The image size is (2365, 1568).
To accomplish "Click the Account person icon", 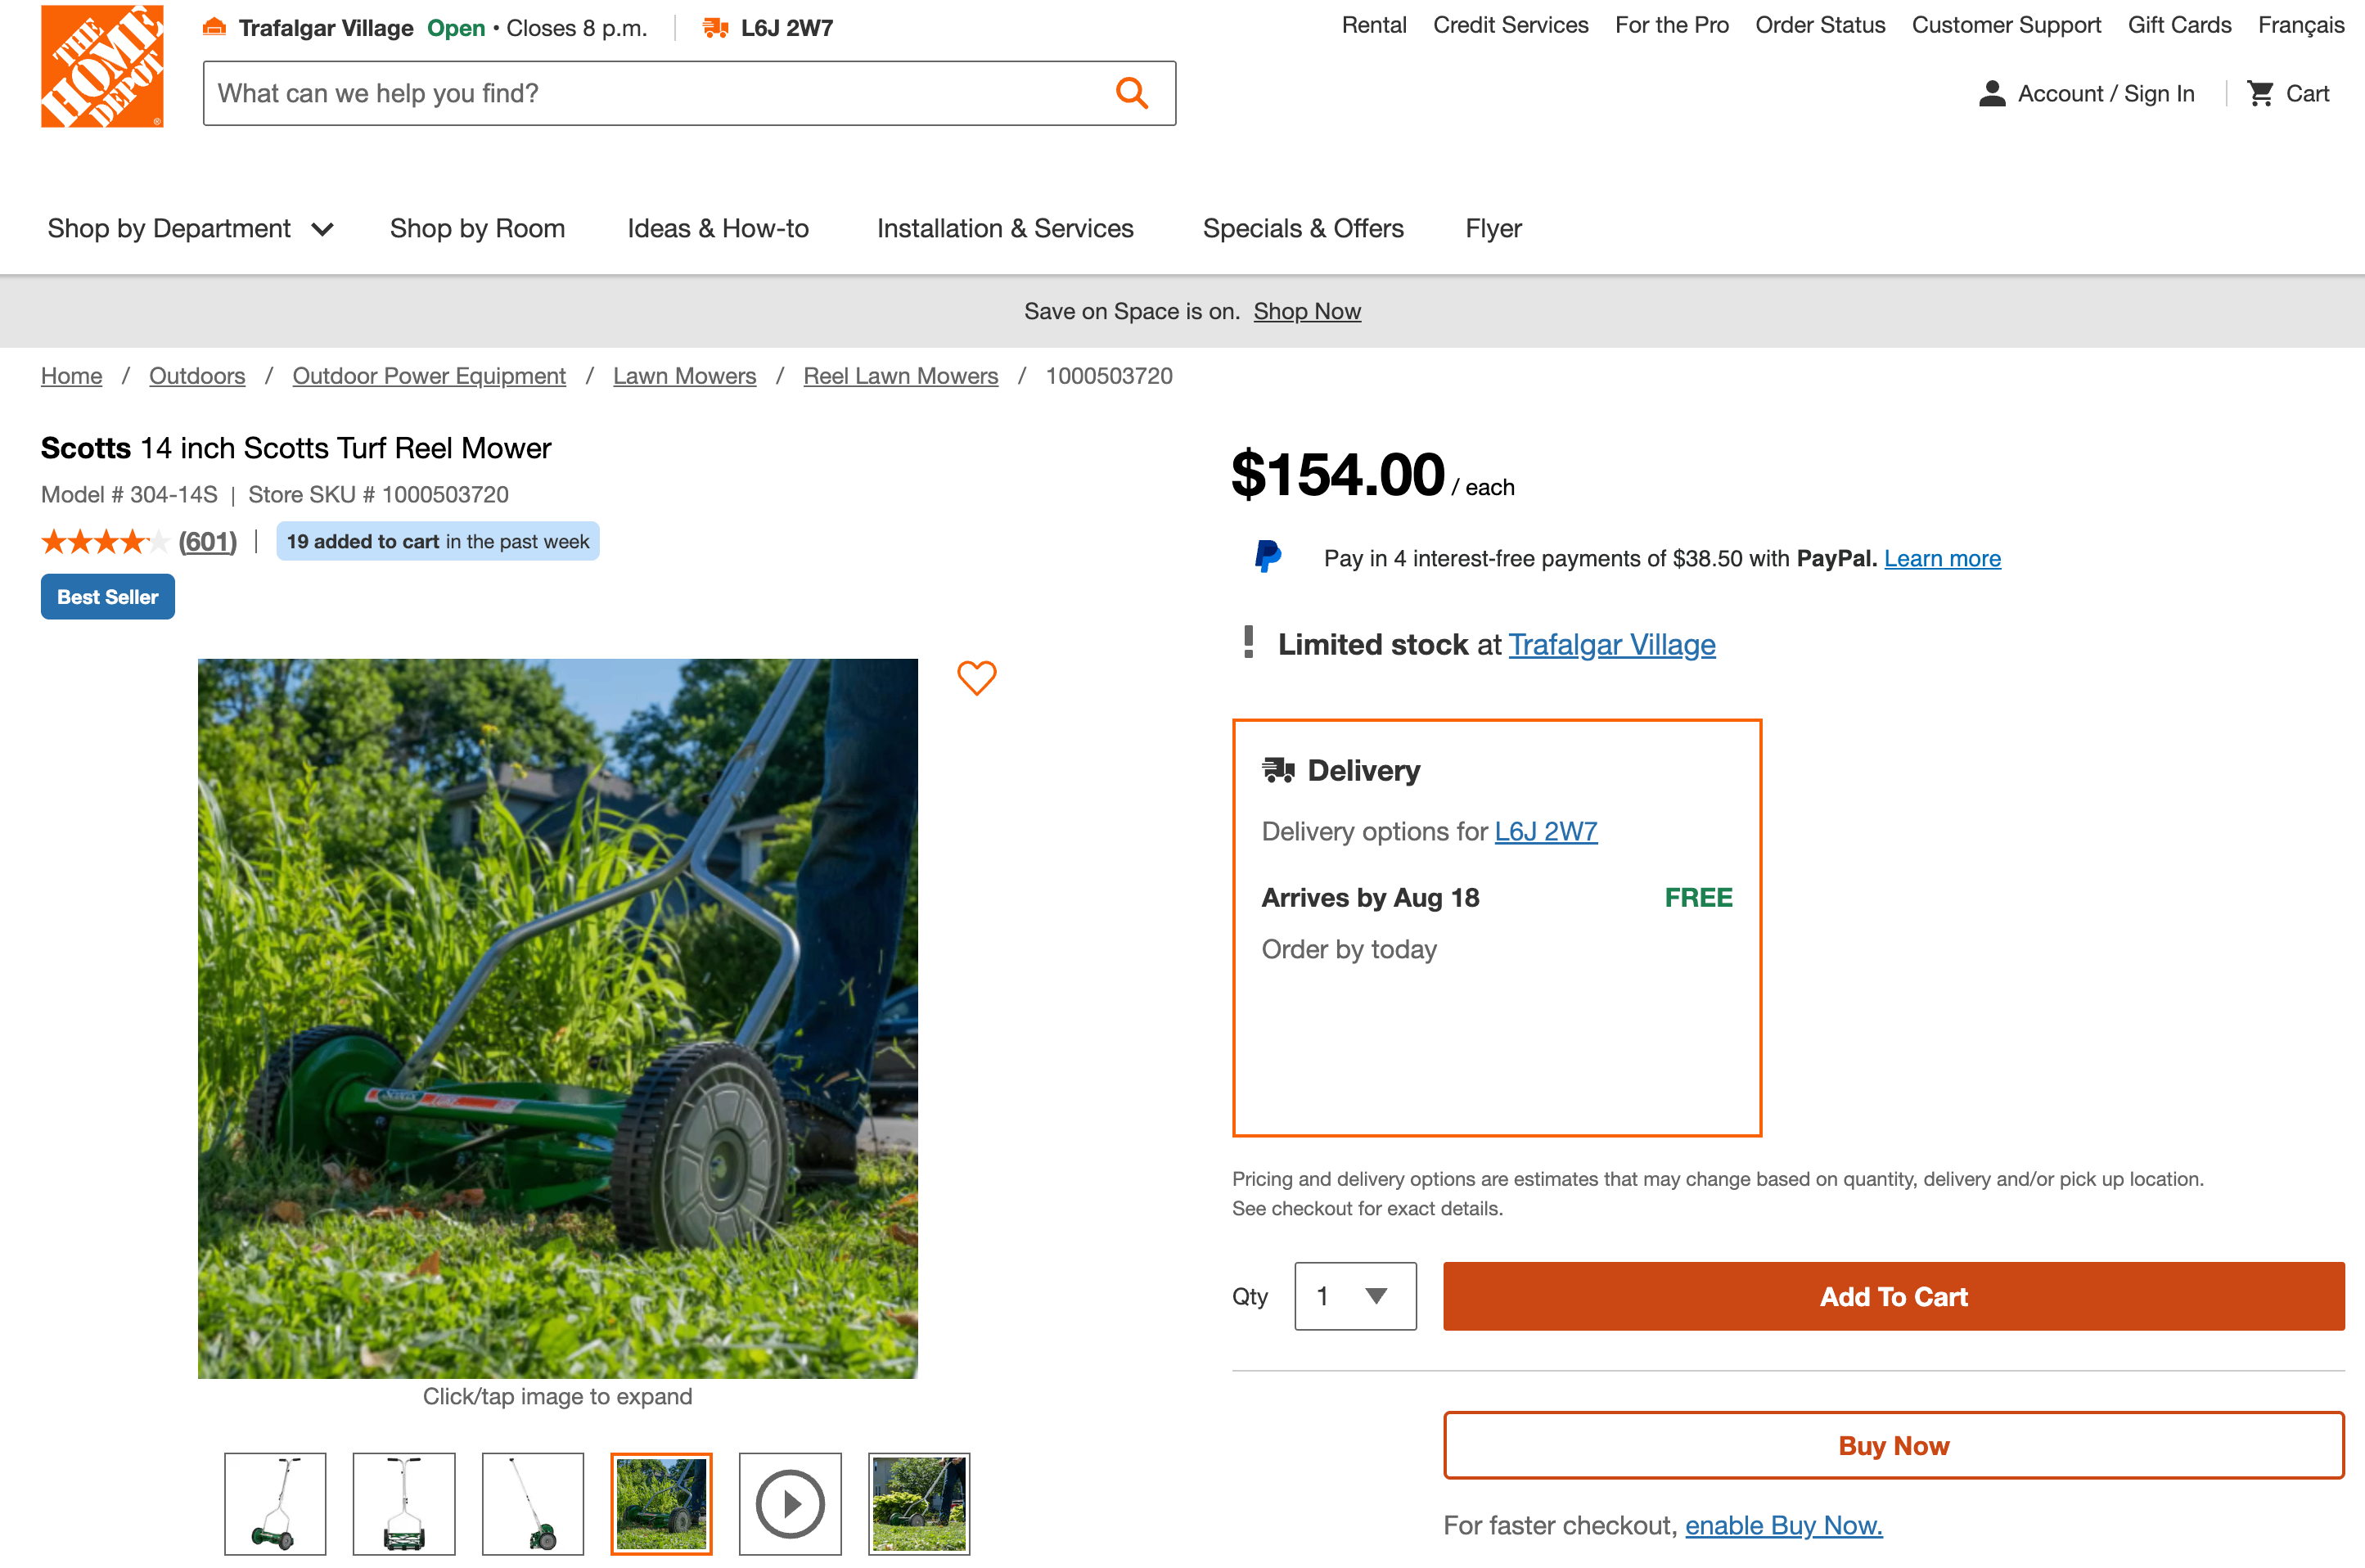I will pos(1992,93).
